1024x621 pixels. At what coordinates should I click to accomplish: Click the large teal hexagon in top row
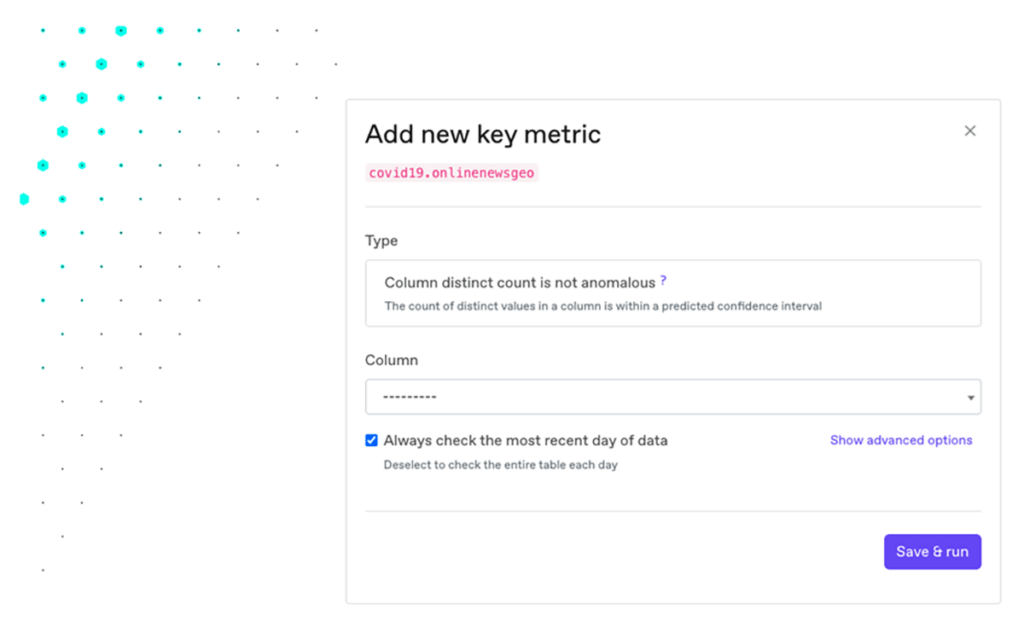click(x=121, y=31)
